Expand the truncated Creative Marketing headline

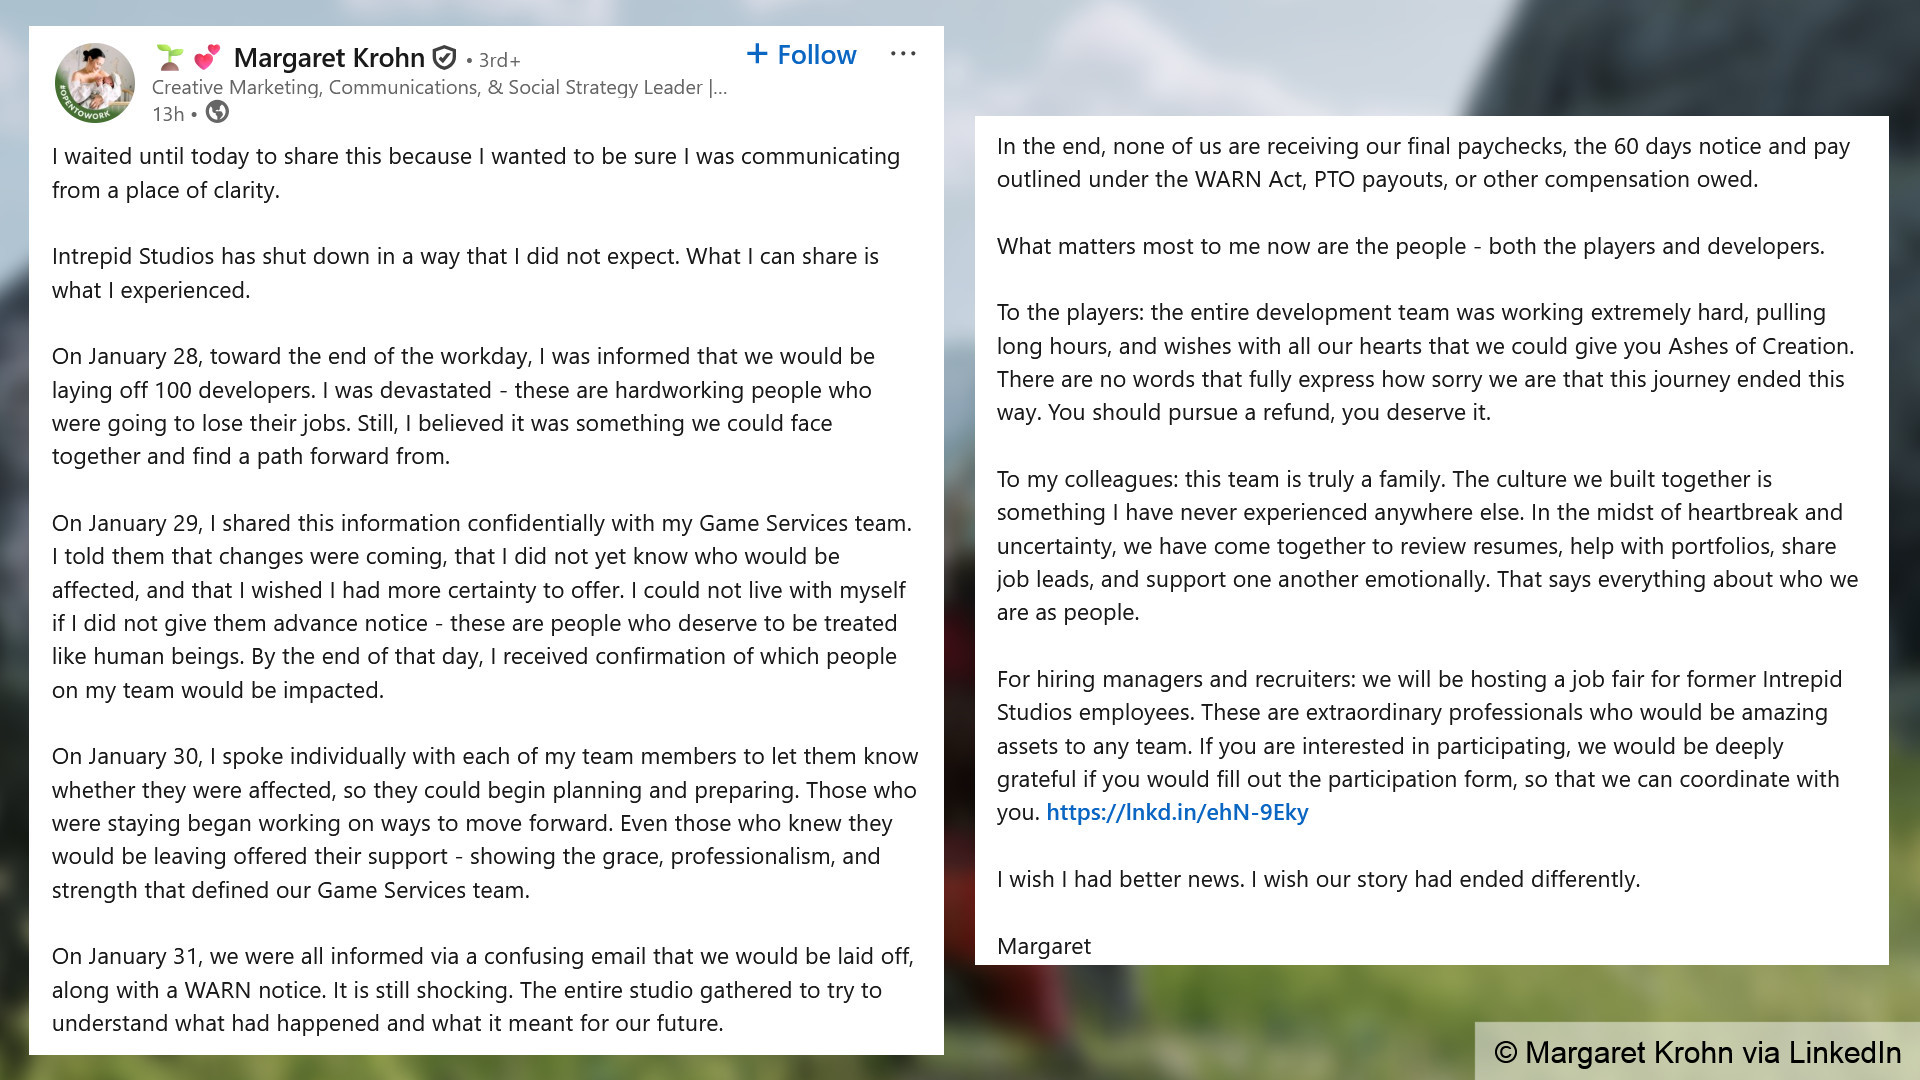(717, 87)
